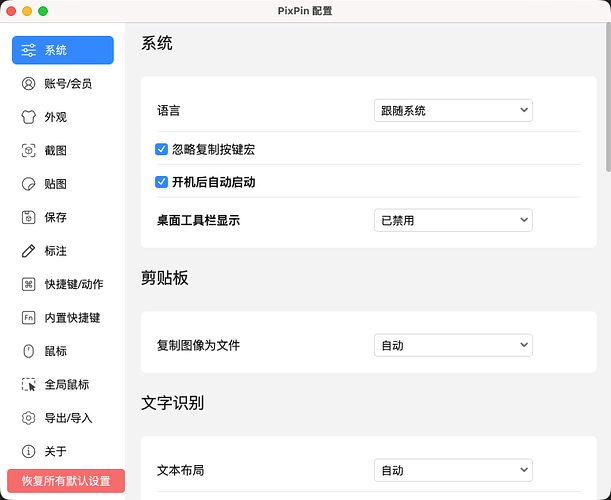The height and width of the screenshot is (500, 611).
Task: Click the 文本布局 label
Action: click(x=180, y=470)
